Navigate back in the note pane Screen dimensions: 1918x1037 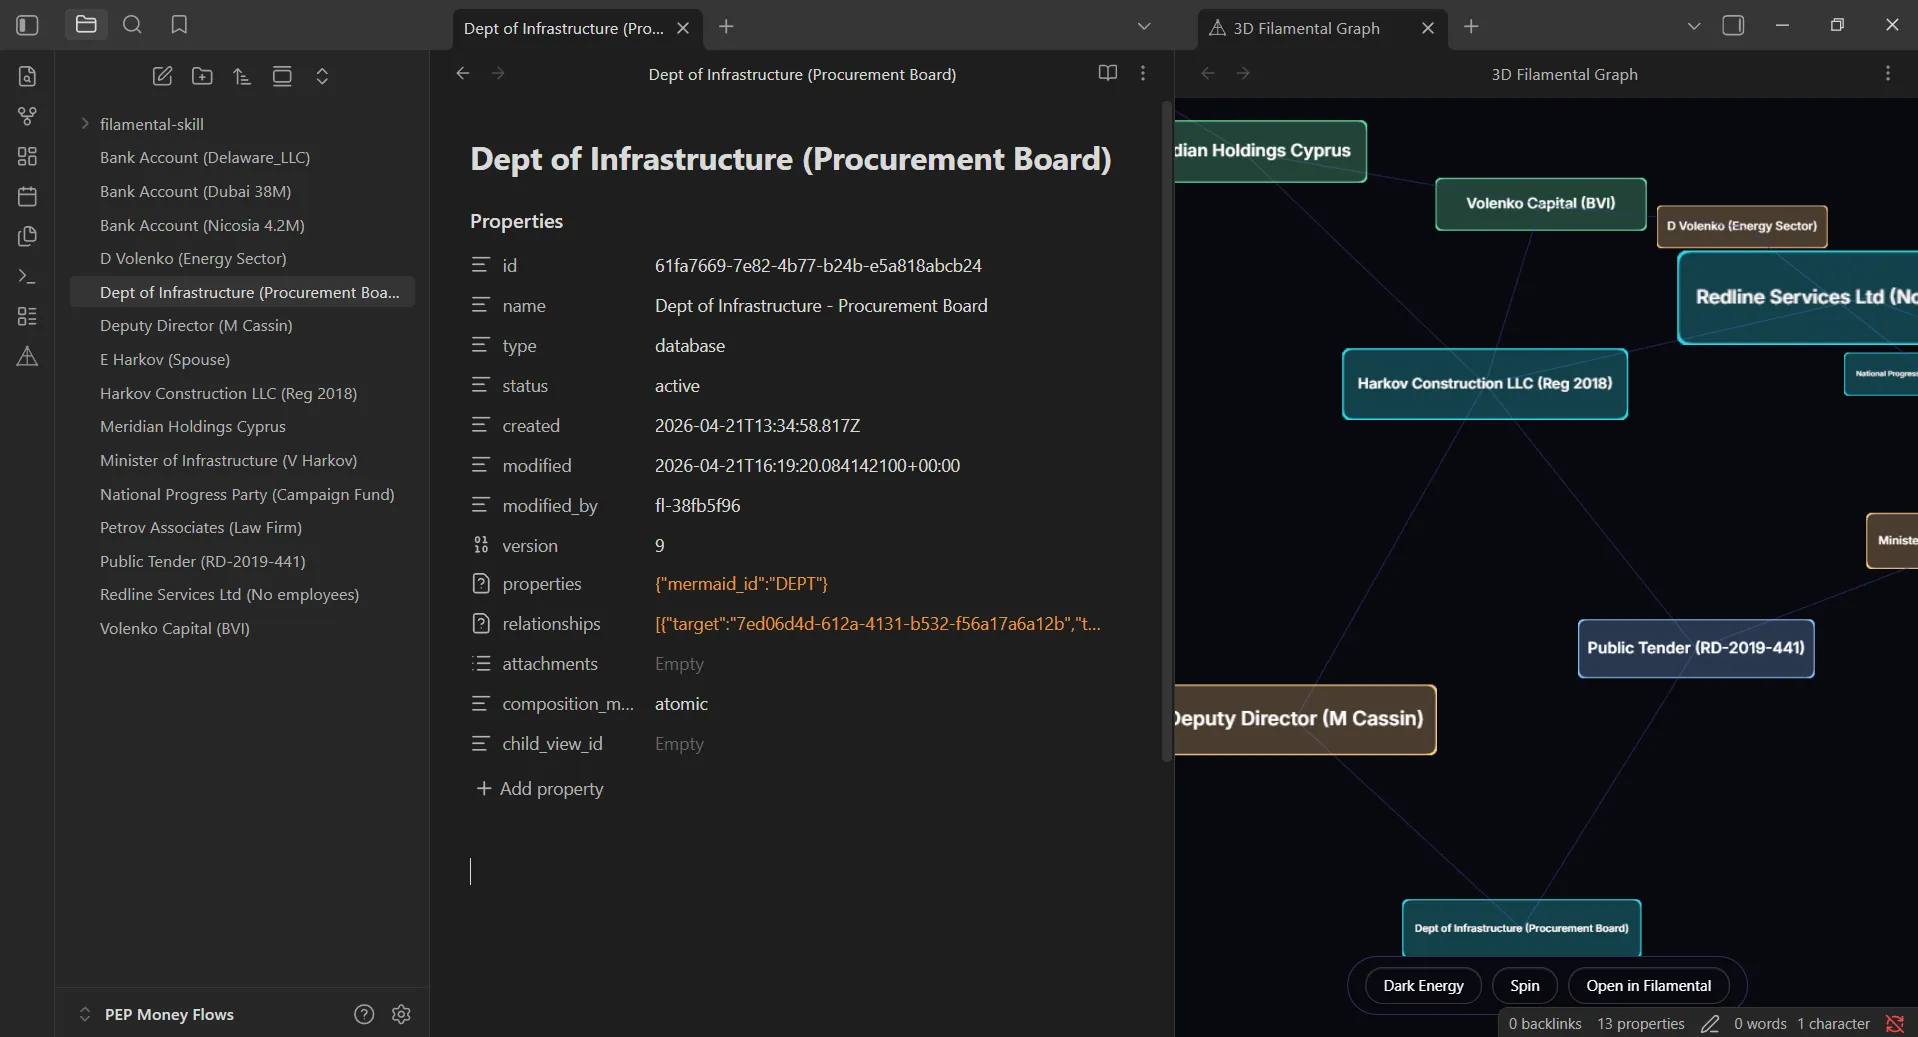[x=462, y=73]
